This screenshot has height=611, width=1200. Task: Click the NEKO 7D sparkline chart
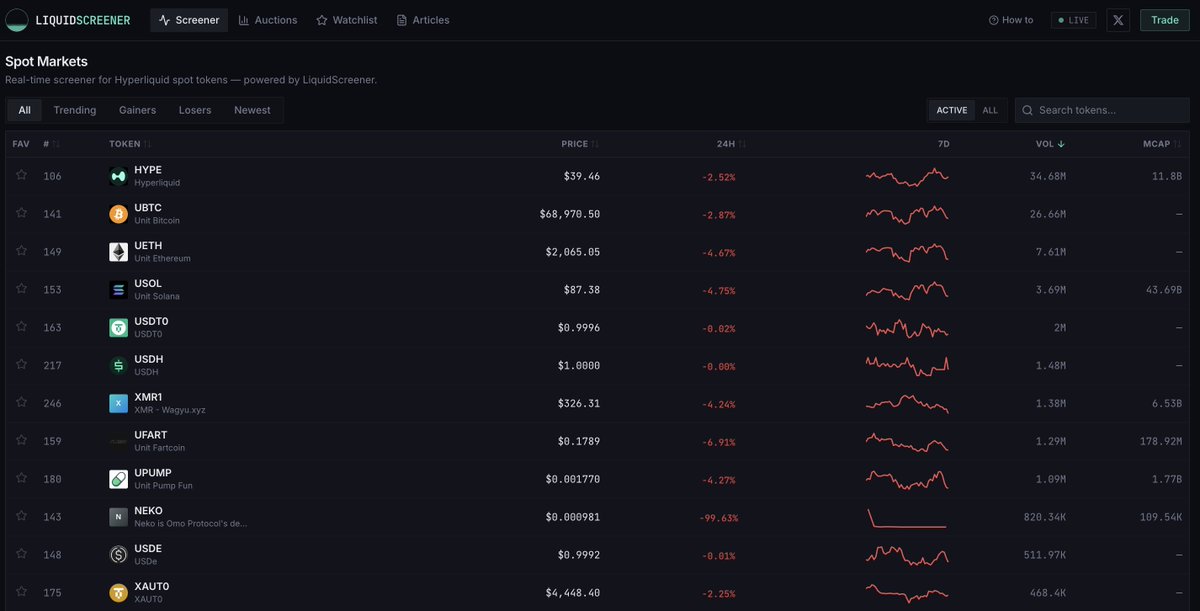[x=907, y=518]
